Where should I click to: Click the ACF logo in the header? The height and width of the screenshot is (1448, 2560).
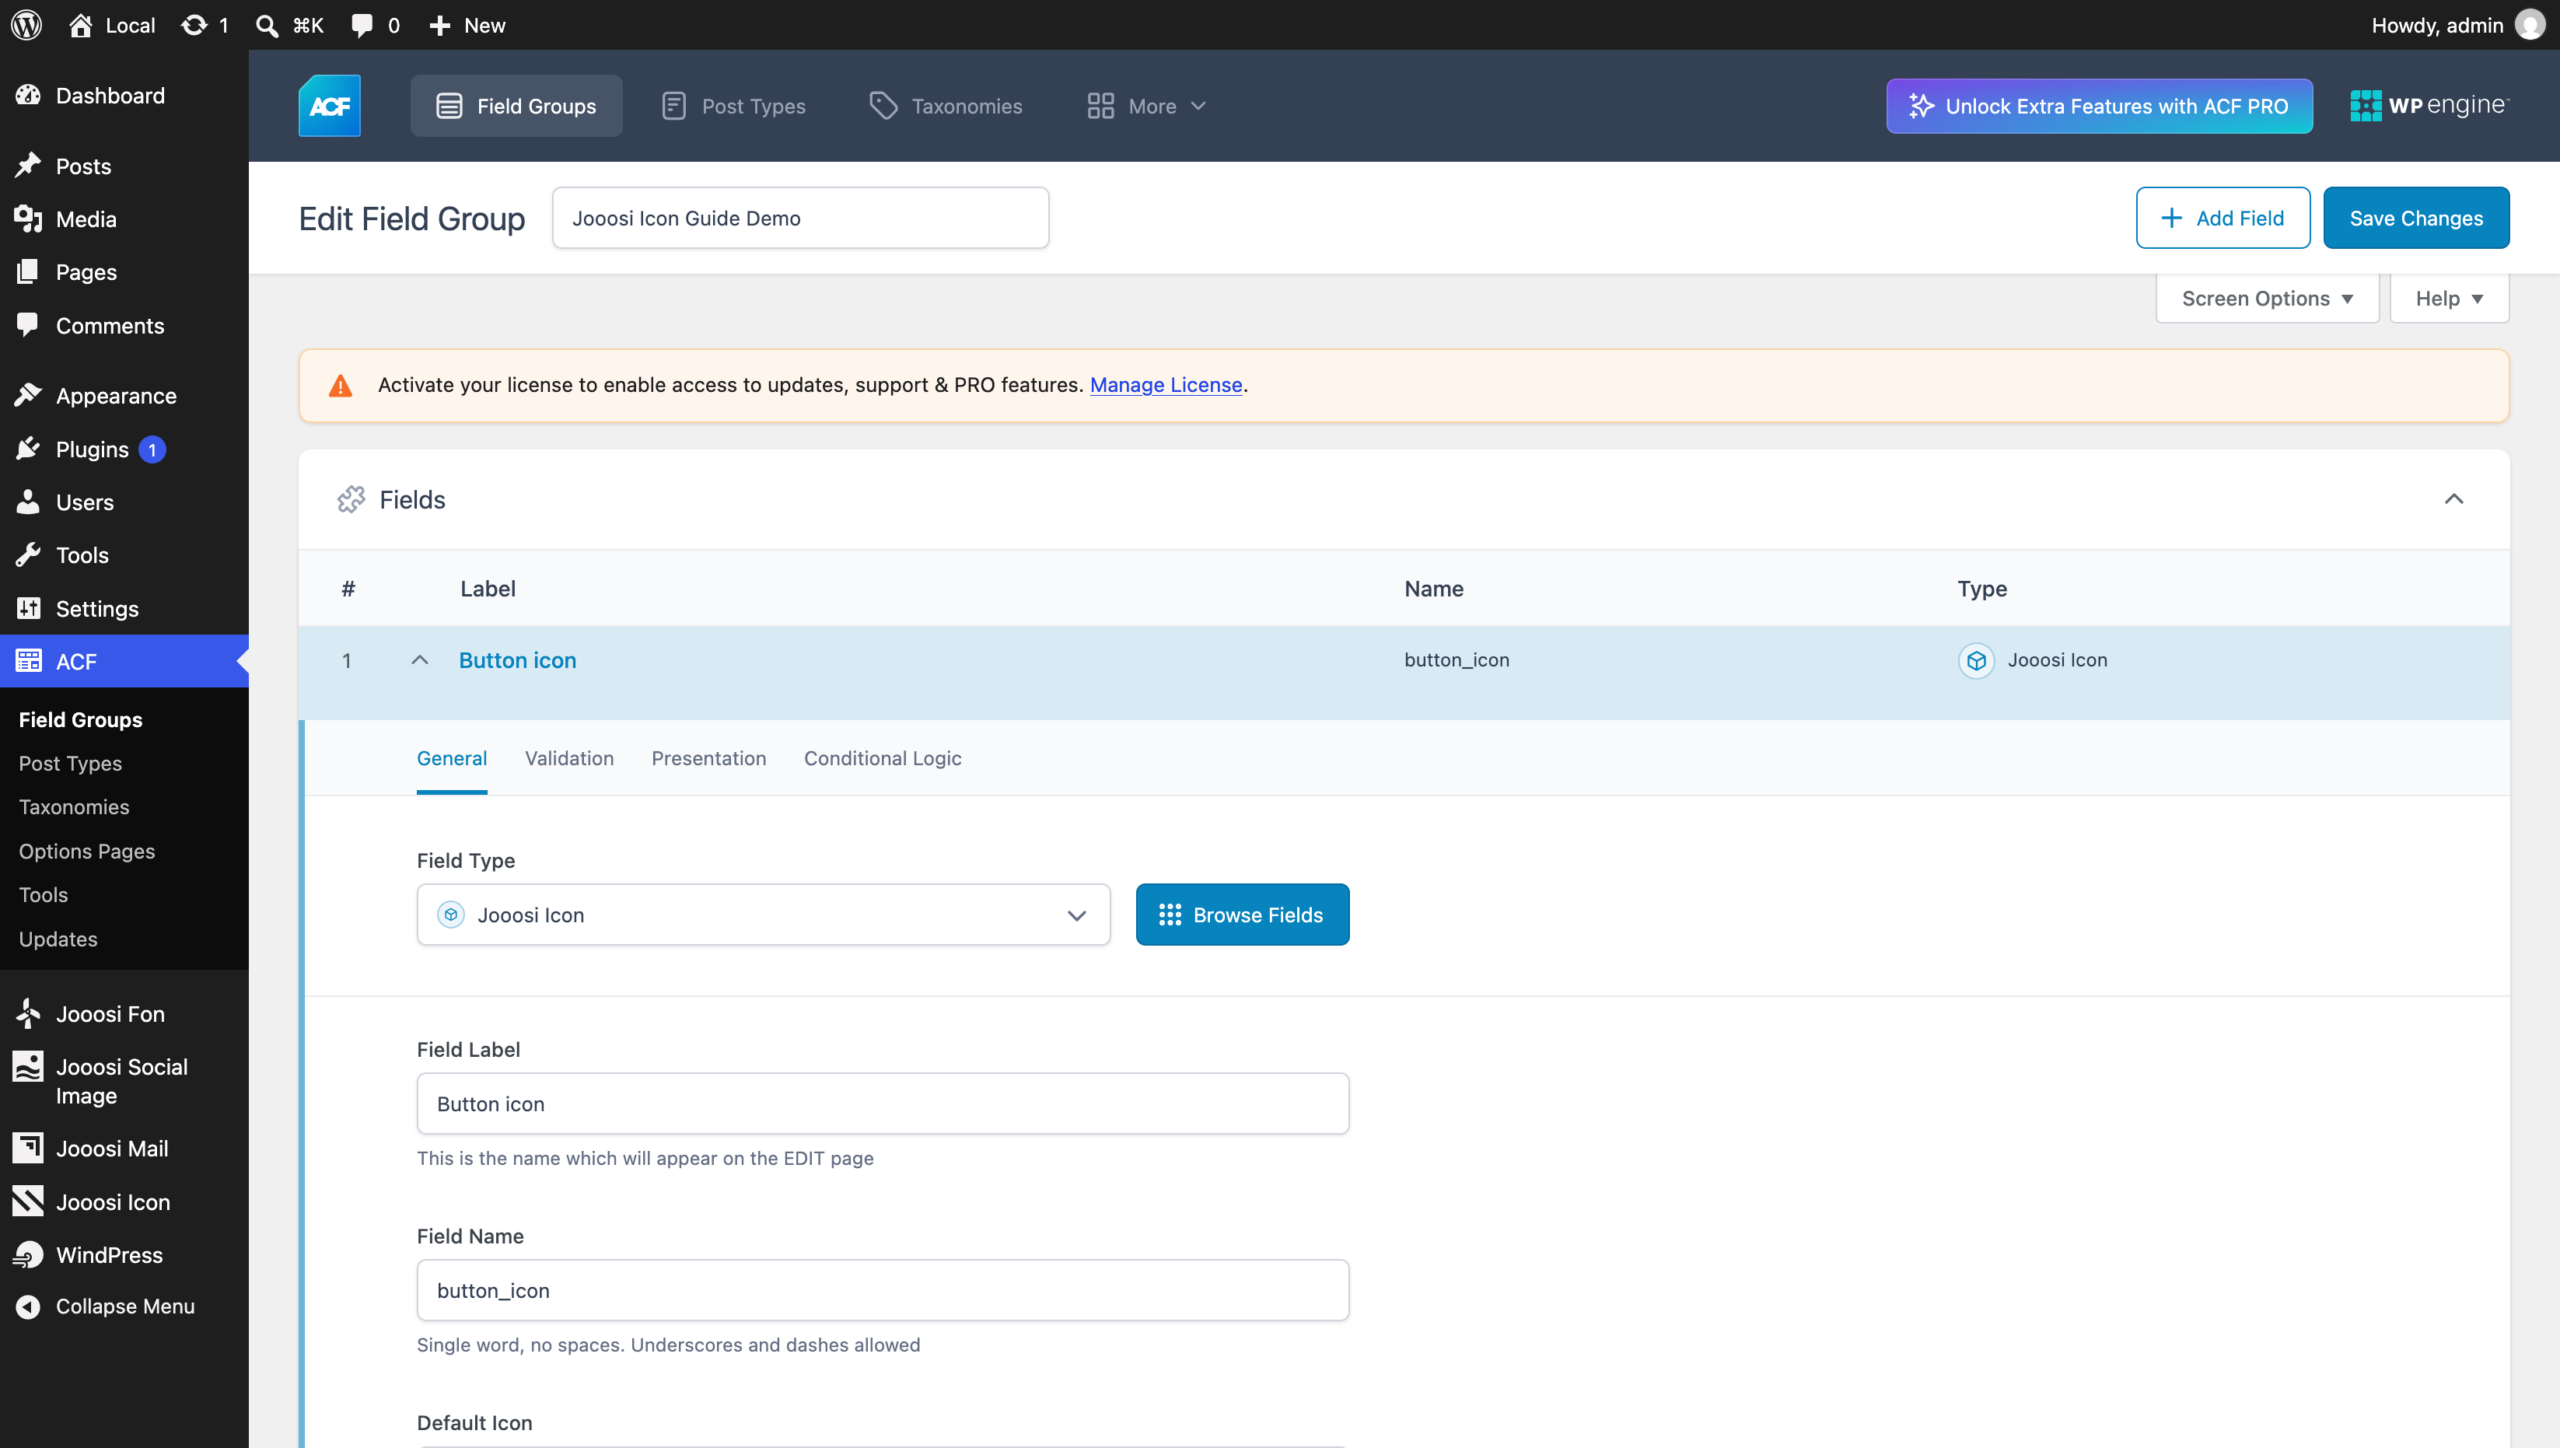pos(329,106)
